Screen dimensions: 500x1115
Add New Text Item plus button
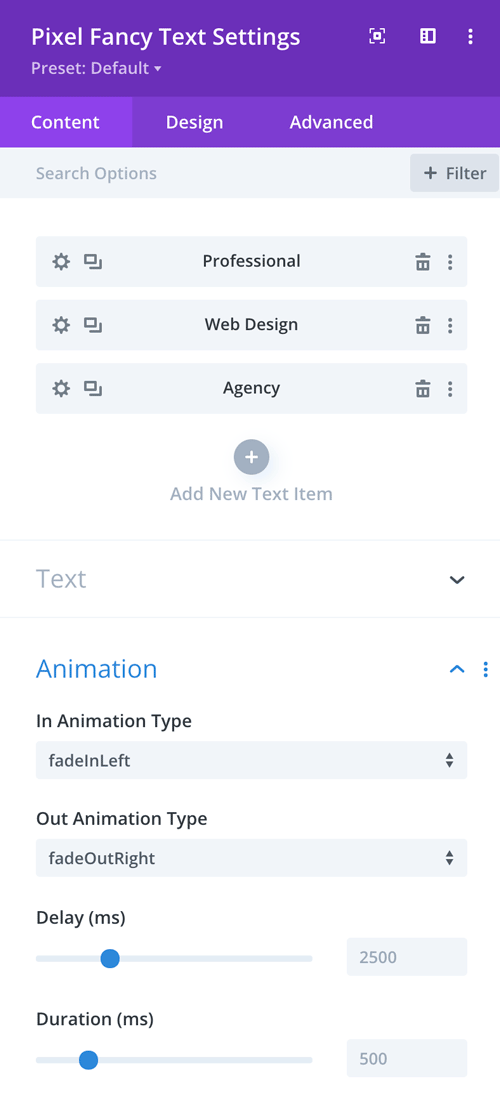(251, 457)
